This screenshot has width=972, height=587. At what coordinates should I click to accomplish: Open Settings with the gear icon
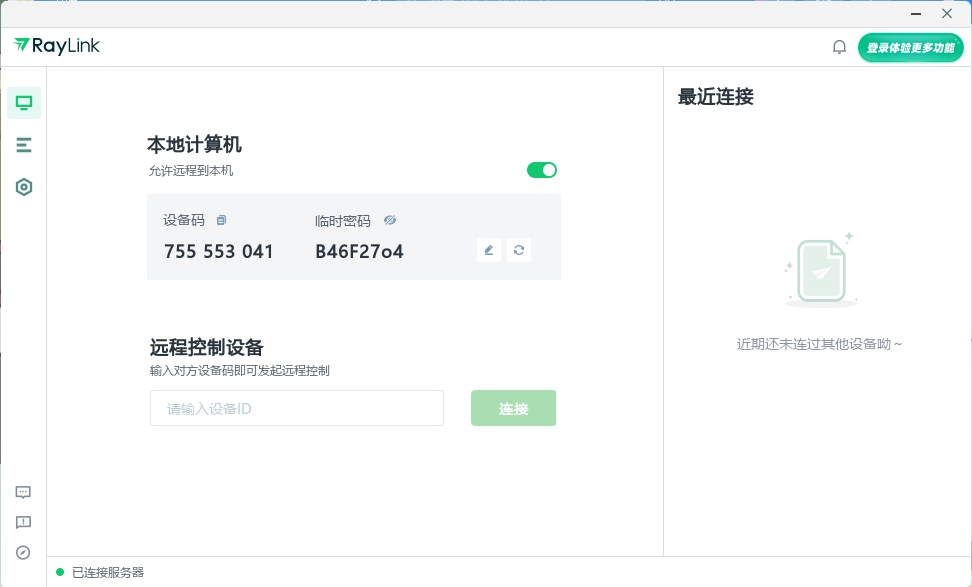click(x=23, y=187)
